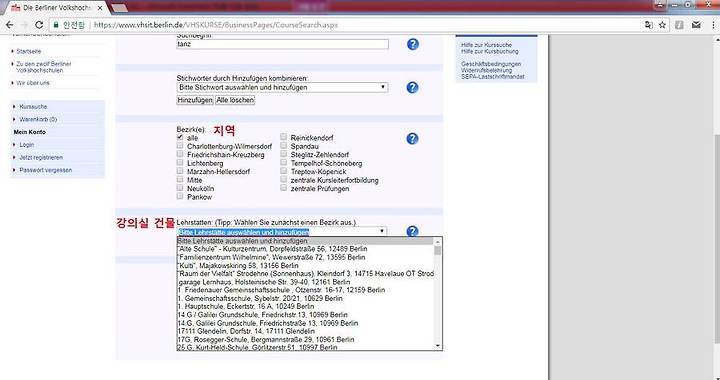Check the Spandau checkbox

pyautogui.click(x=284, y=145)
